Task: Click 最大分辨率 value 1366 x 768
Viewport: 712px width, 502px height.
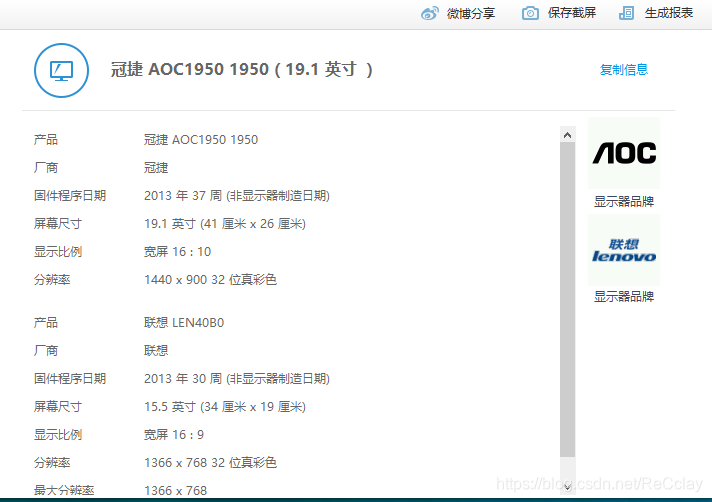Action: (175, 491)
